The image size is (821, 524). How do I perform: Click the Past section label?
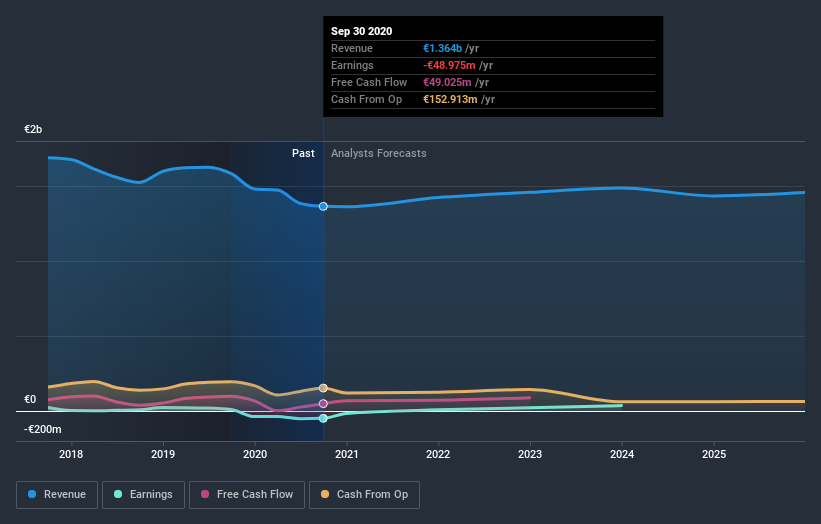coord(303,153)
